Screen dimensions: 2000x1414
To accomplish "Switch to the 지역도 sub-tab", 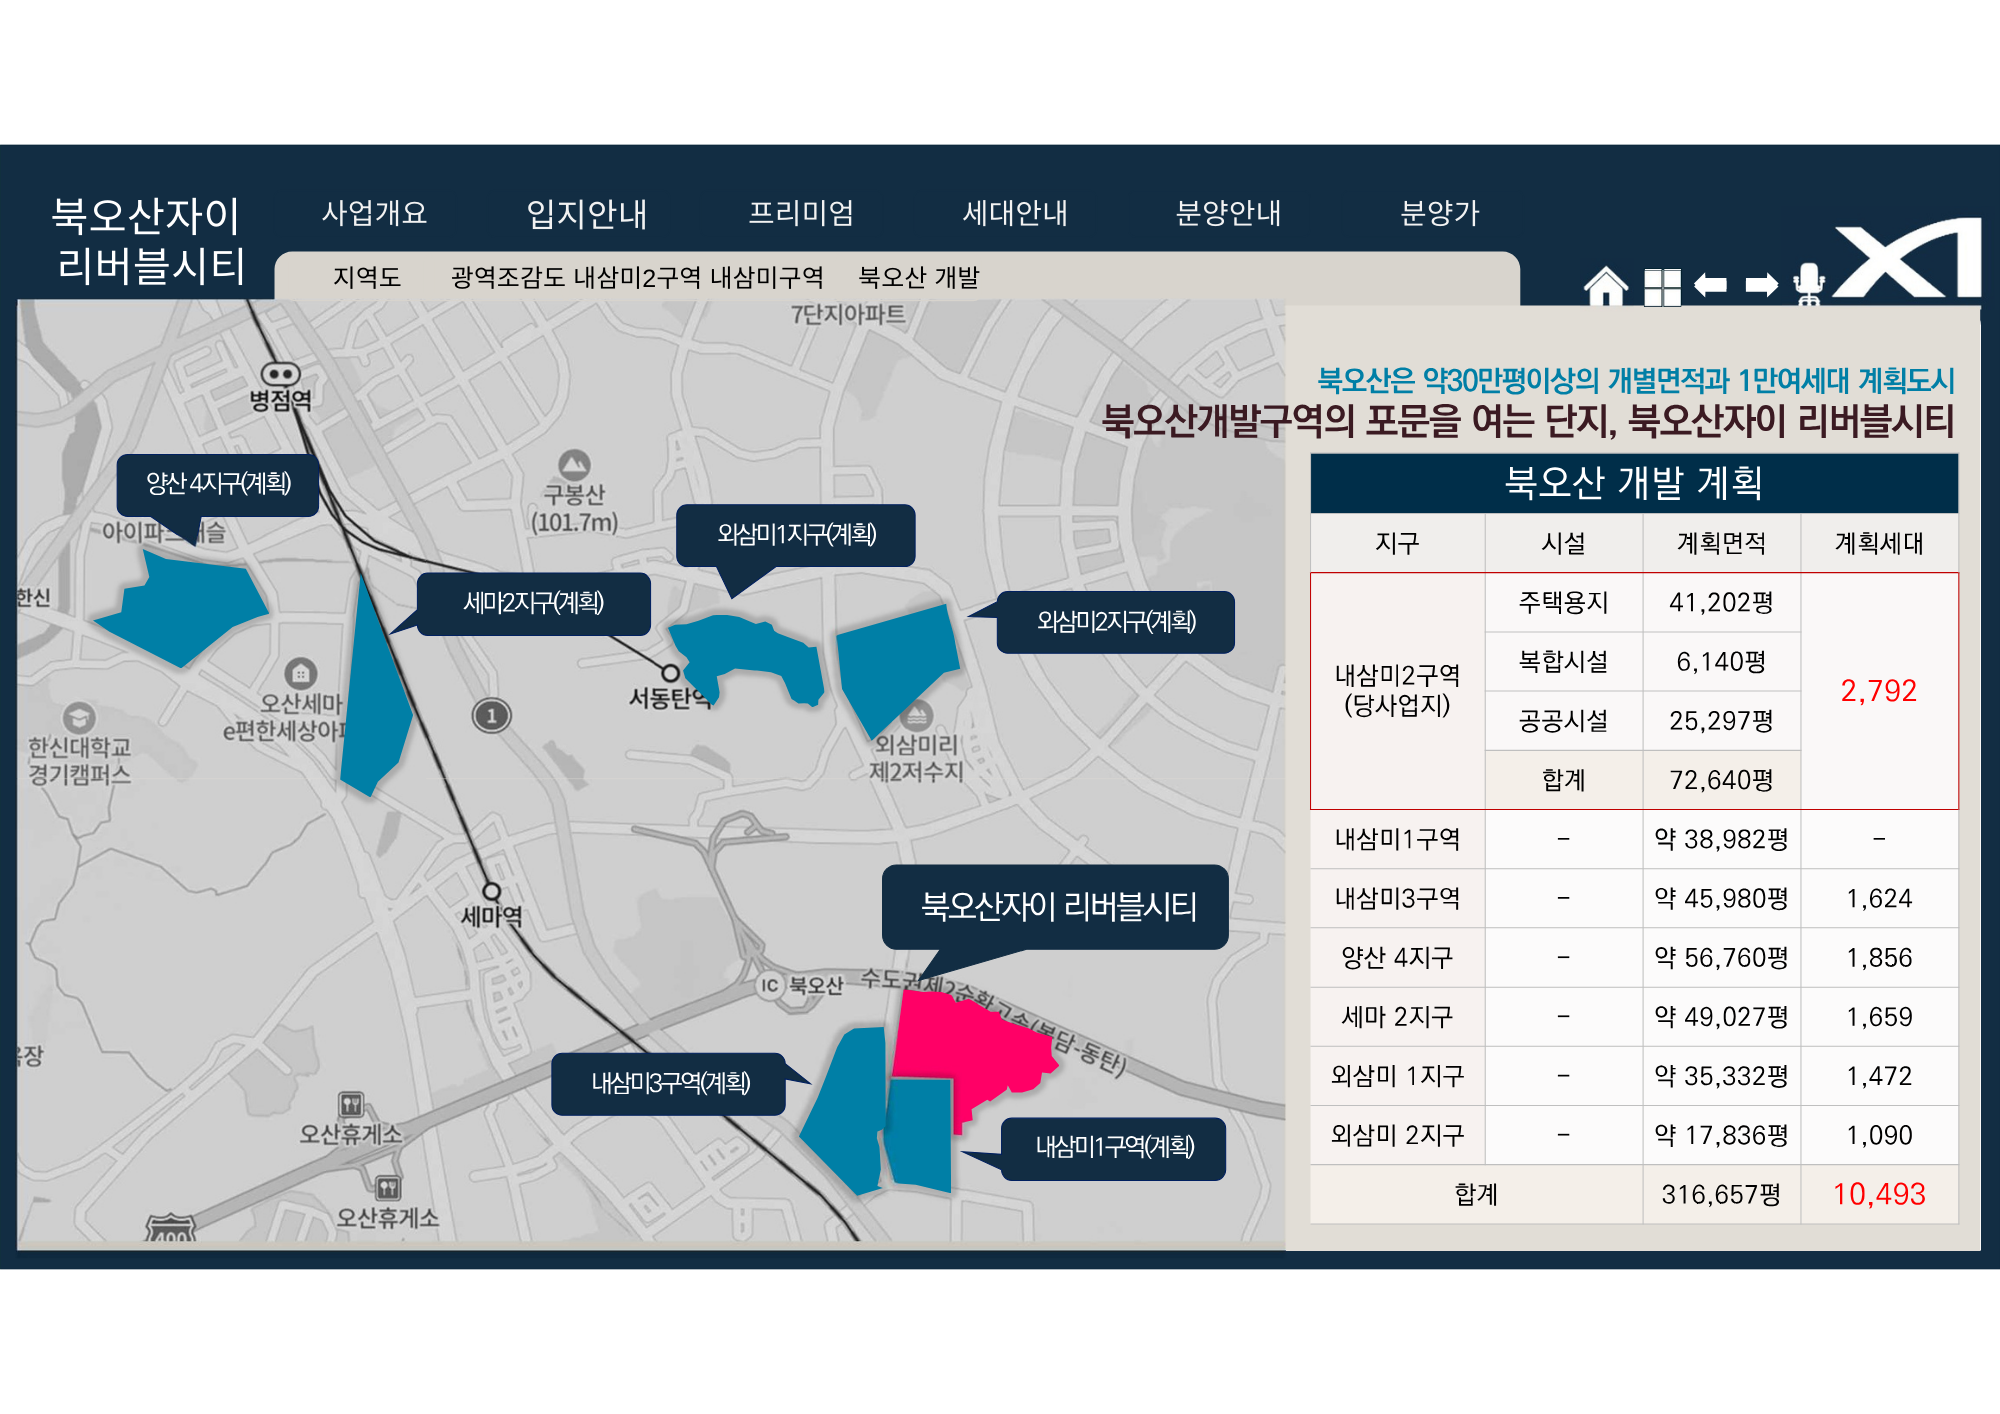I will (367, 277).
